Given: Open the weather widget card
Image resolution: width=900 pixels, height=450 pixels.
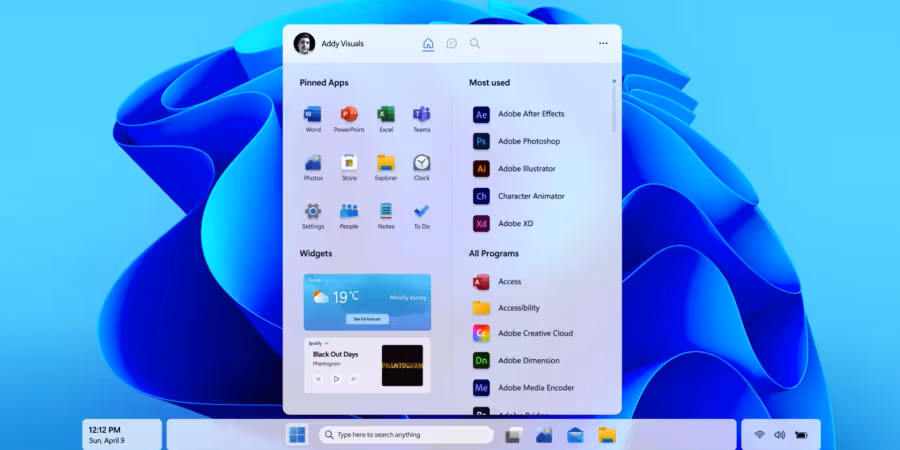Looking at the screenshot, I should pos(367,302).
